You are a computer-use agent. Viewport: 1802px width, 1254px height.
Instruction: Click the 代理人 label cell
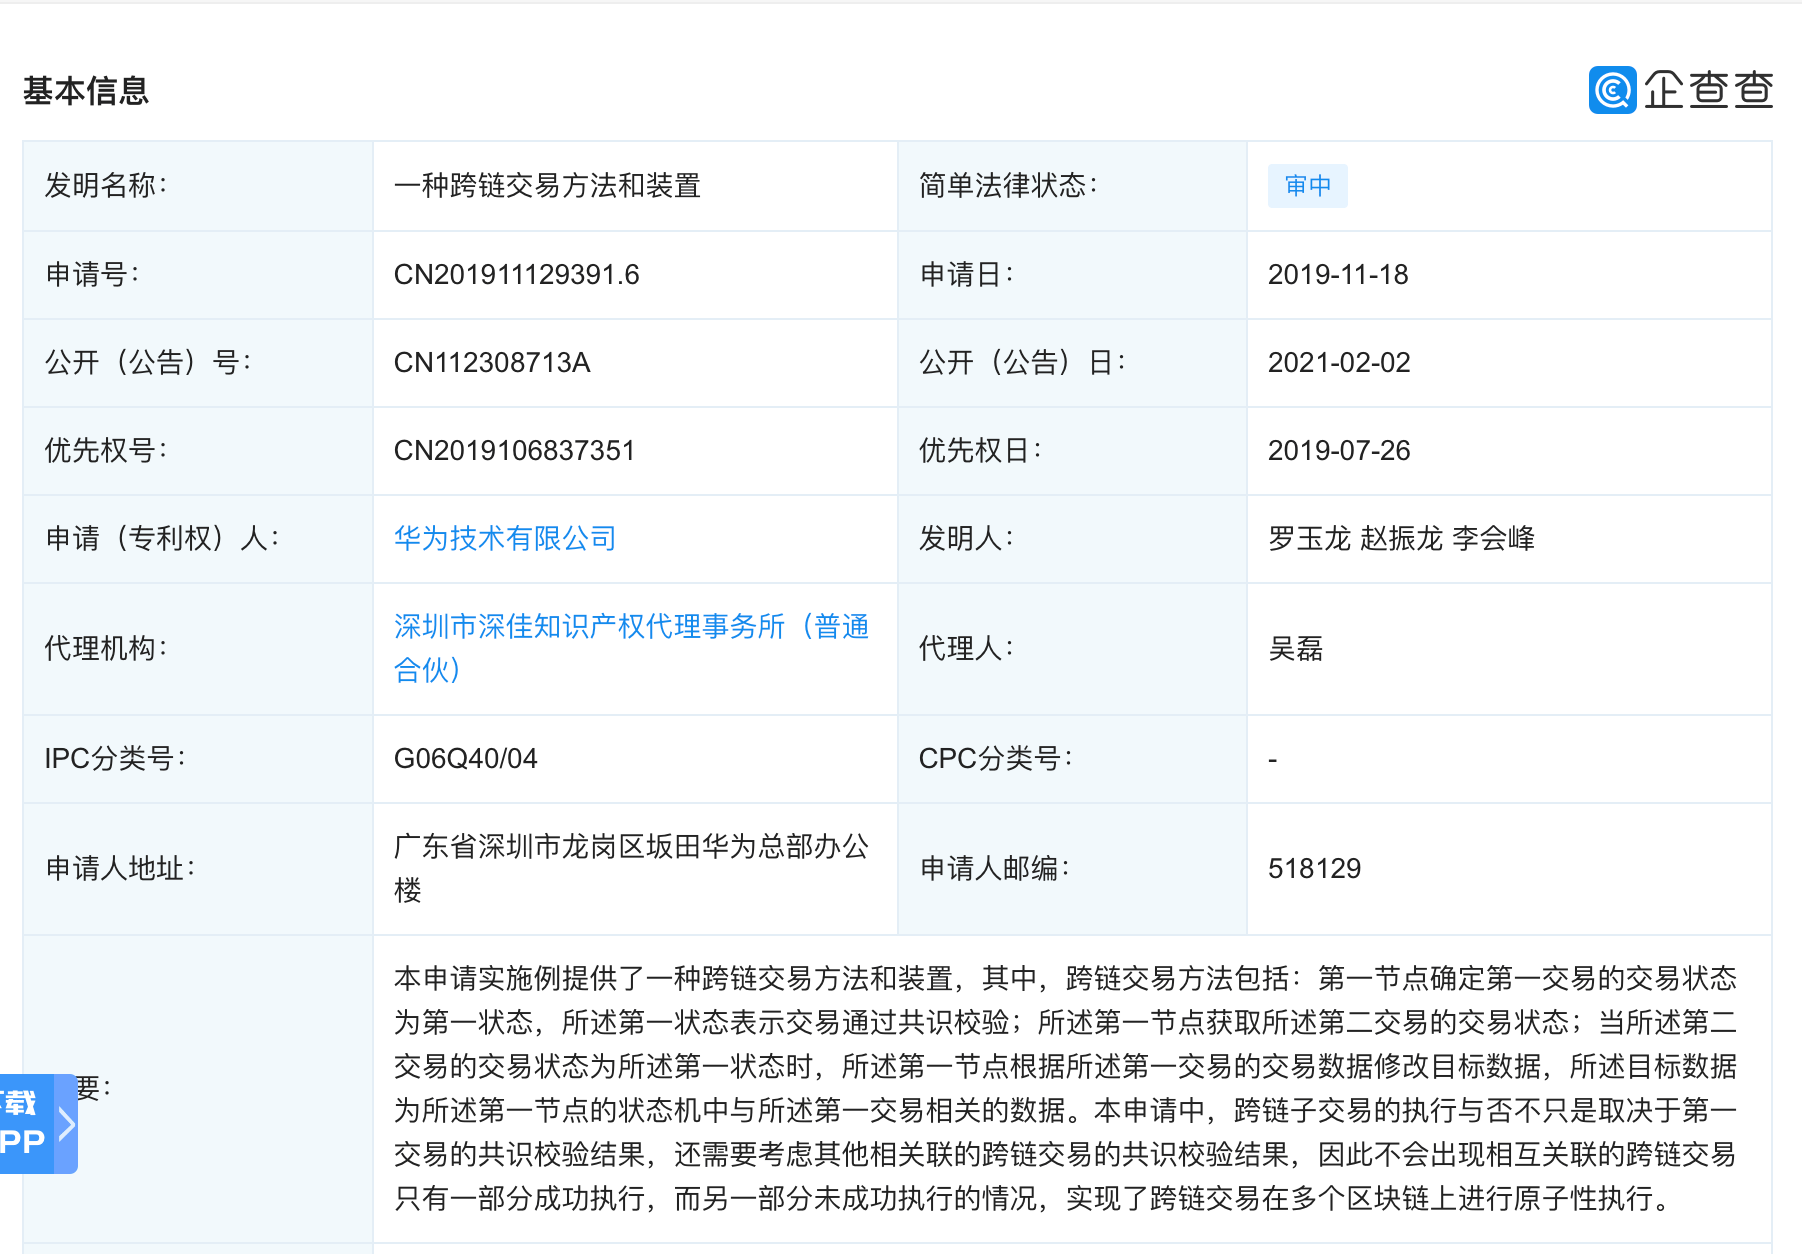(x=1072, y=648)
